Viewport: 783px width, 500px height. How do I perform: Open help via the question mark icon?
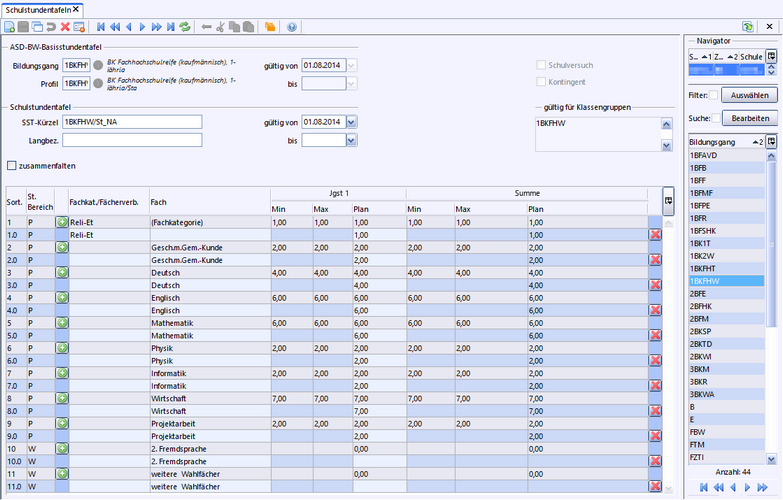tap(291, 26)
